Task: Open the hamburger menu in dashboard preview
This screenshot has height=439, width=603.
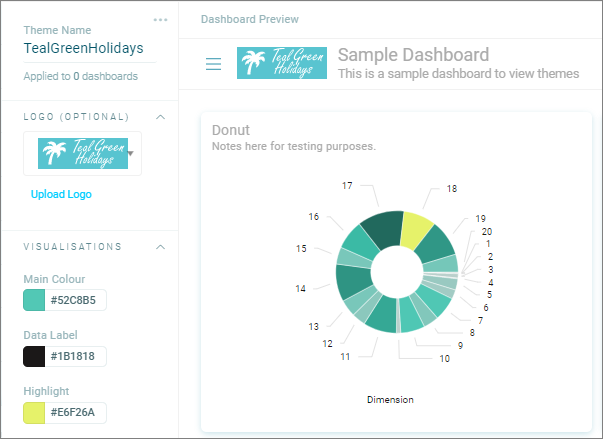Action: (x=213, y=63)
